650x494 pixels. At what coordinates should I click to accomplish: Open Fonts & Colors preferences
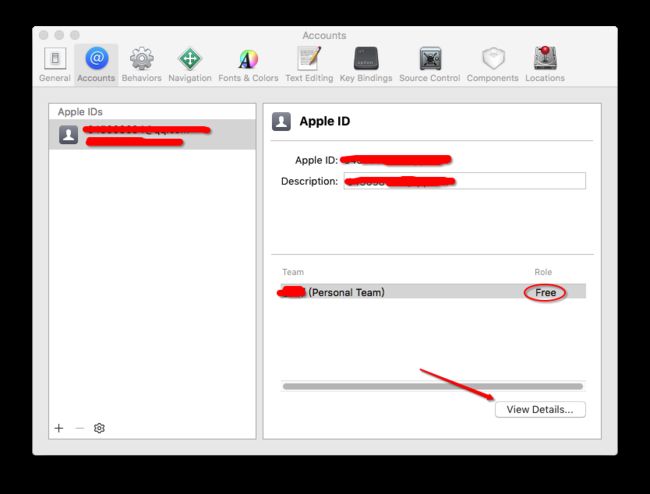[248, 65]
